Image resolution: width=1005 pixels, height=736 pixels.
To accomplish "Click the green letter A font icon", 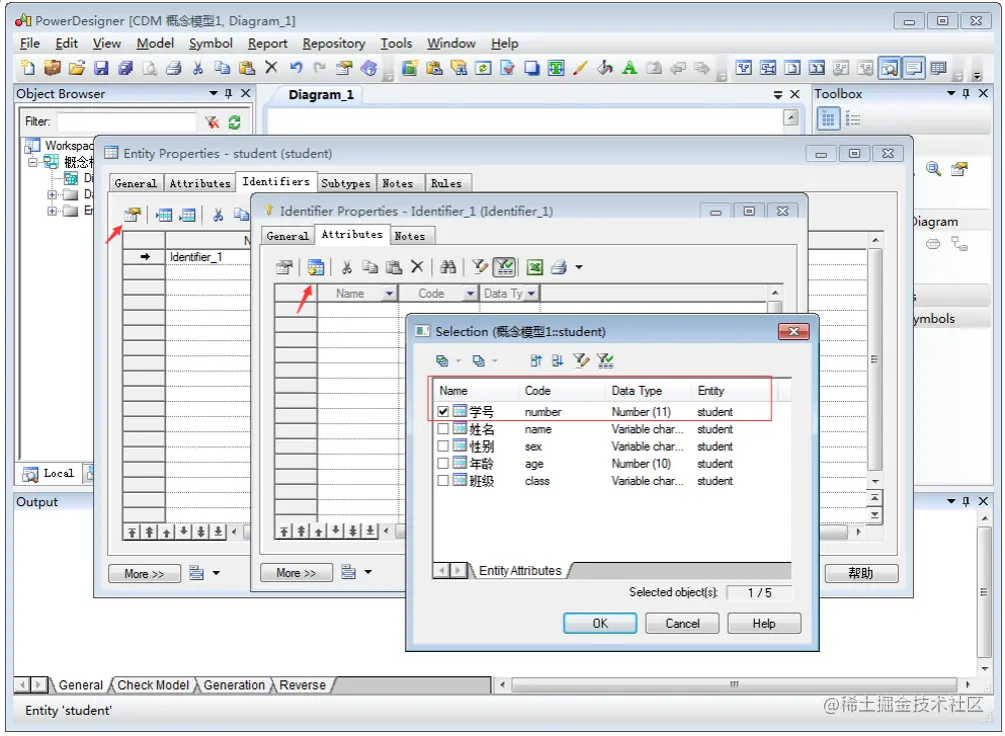I will coord(629,67).
